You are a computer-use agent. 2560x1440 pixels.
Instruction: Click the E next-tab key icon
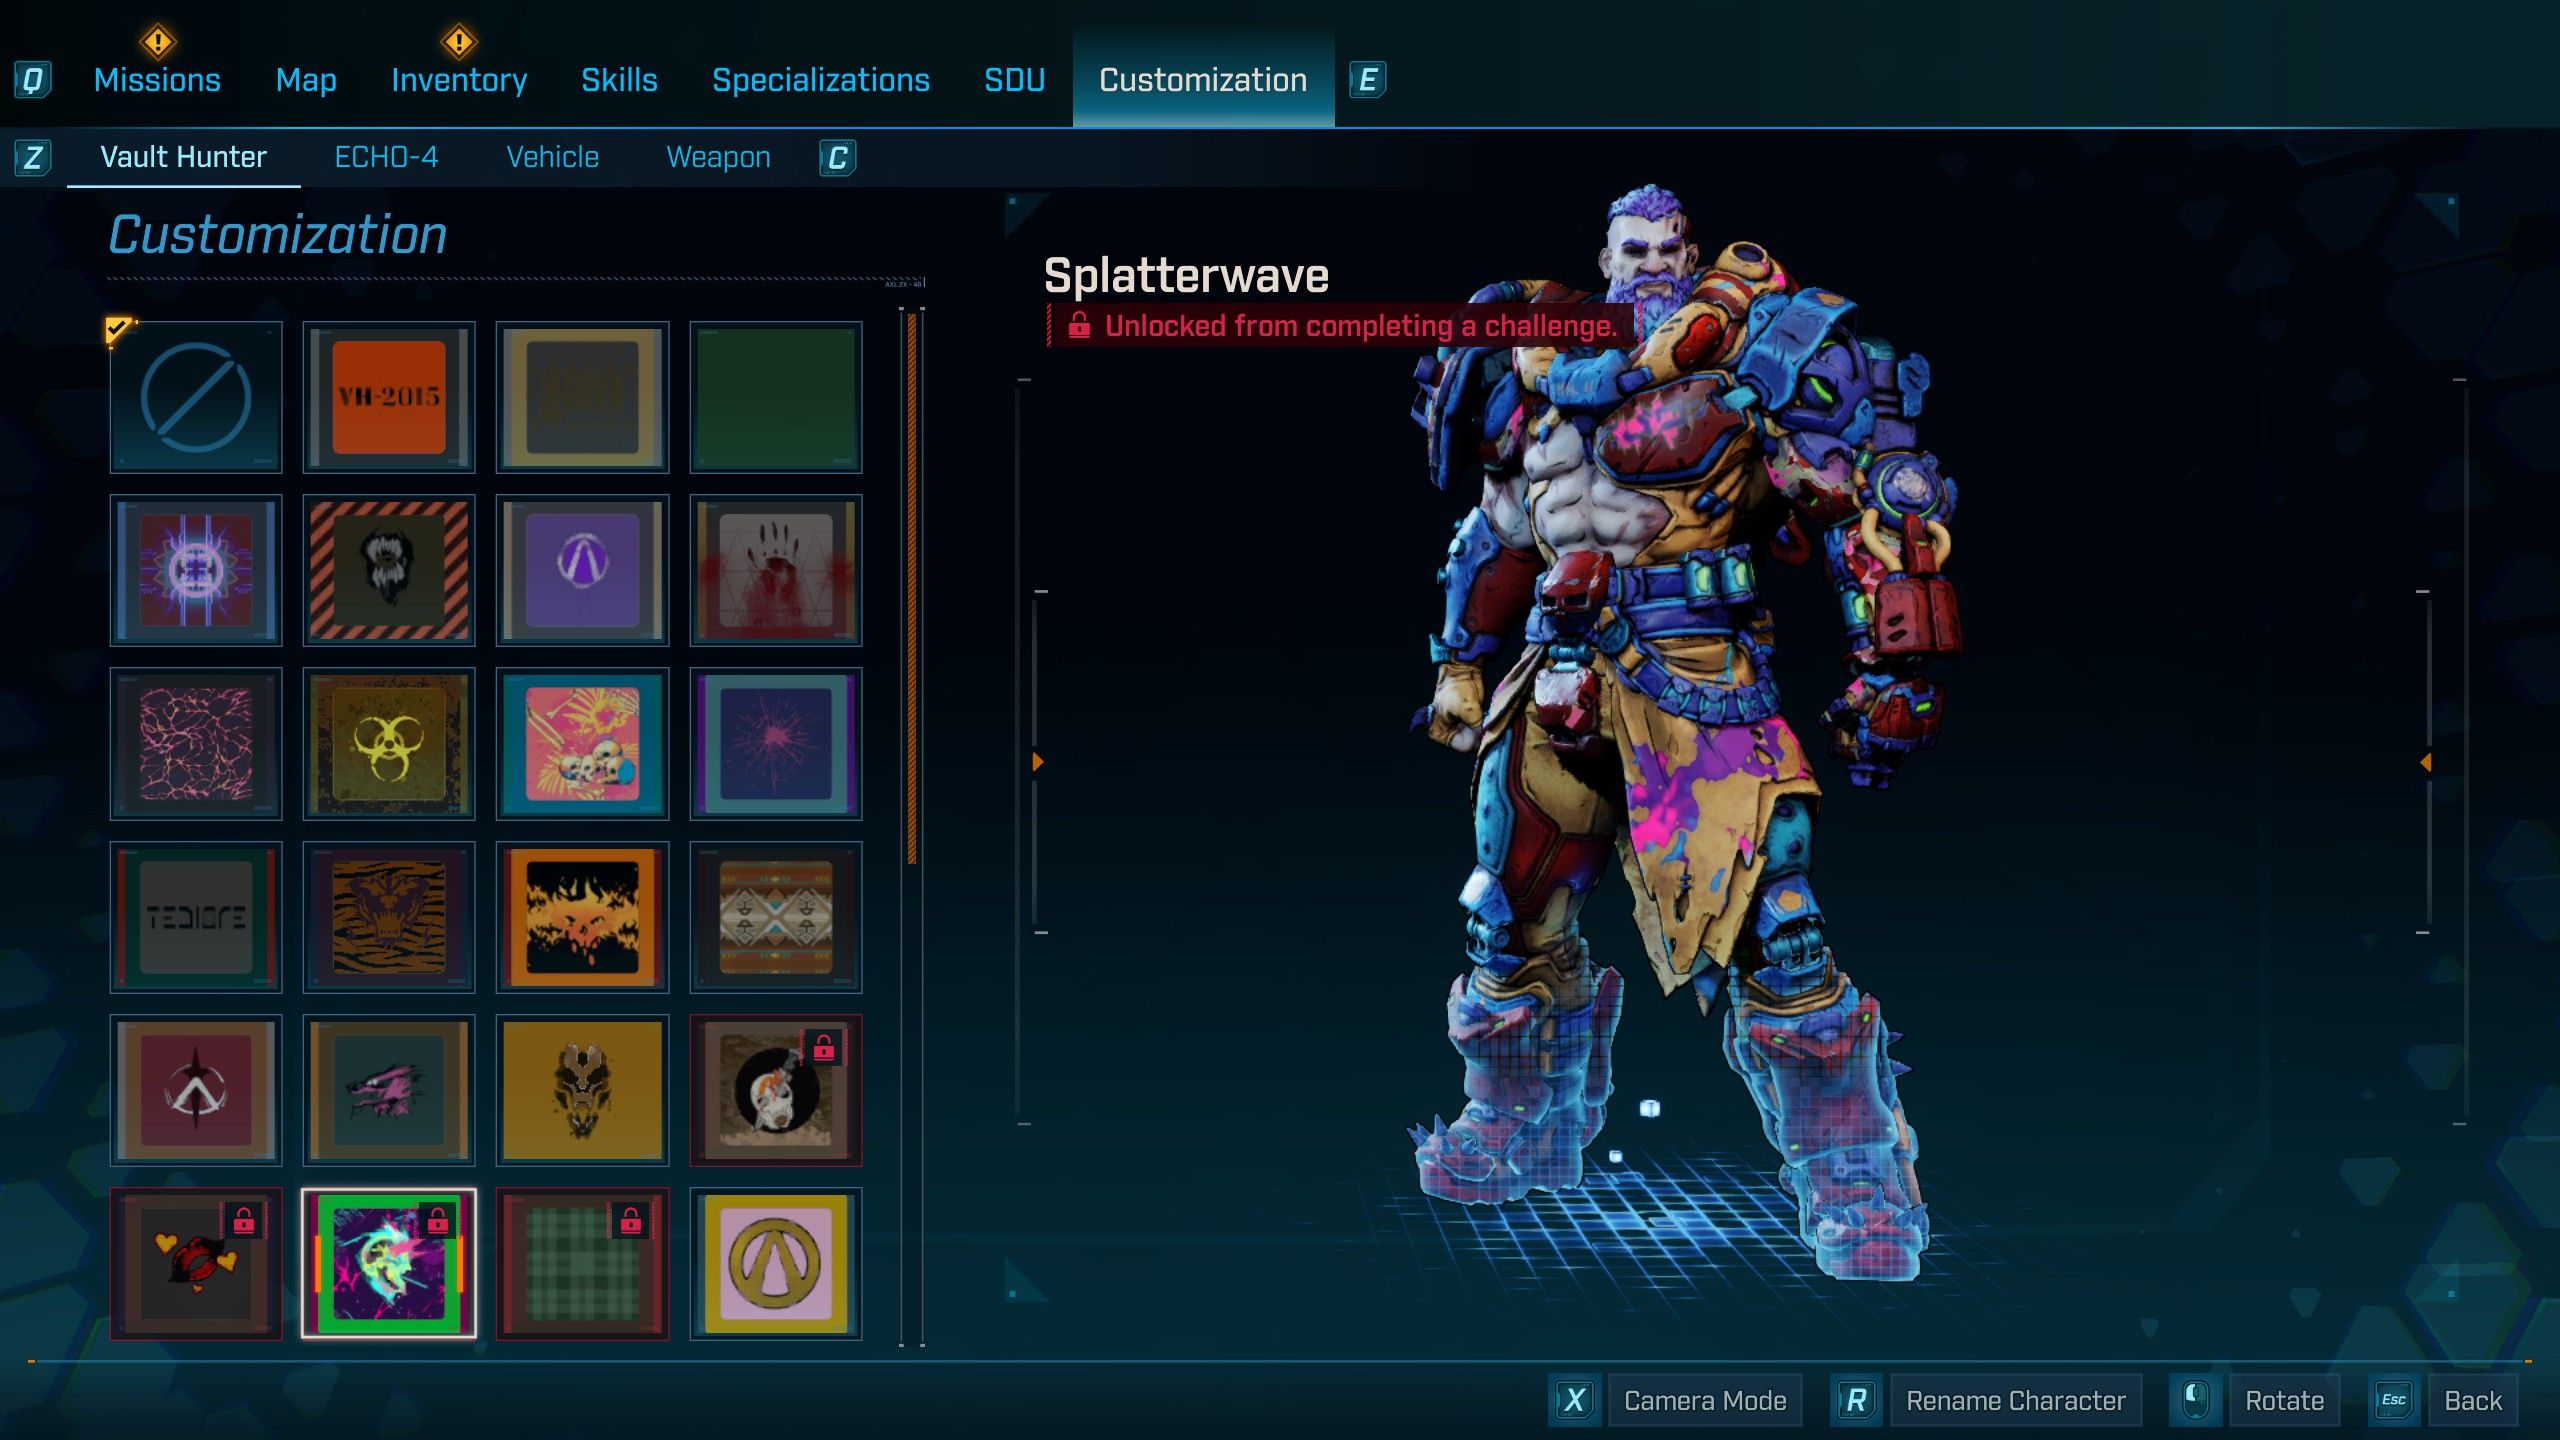[x=1367, y=80]
